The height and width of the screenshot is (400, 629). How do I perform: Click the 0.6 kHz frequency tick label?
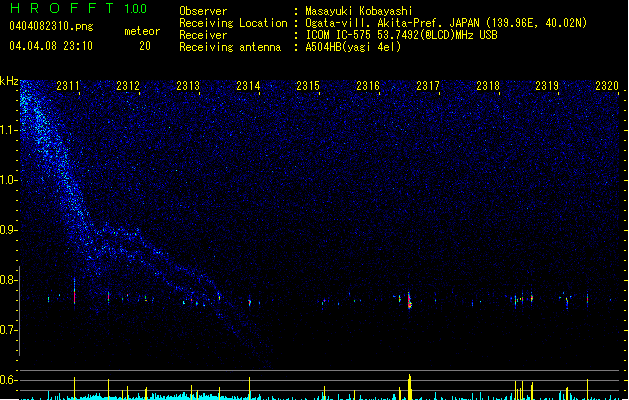8,380
